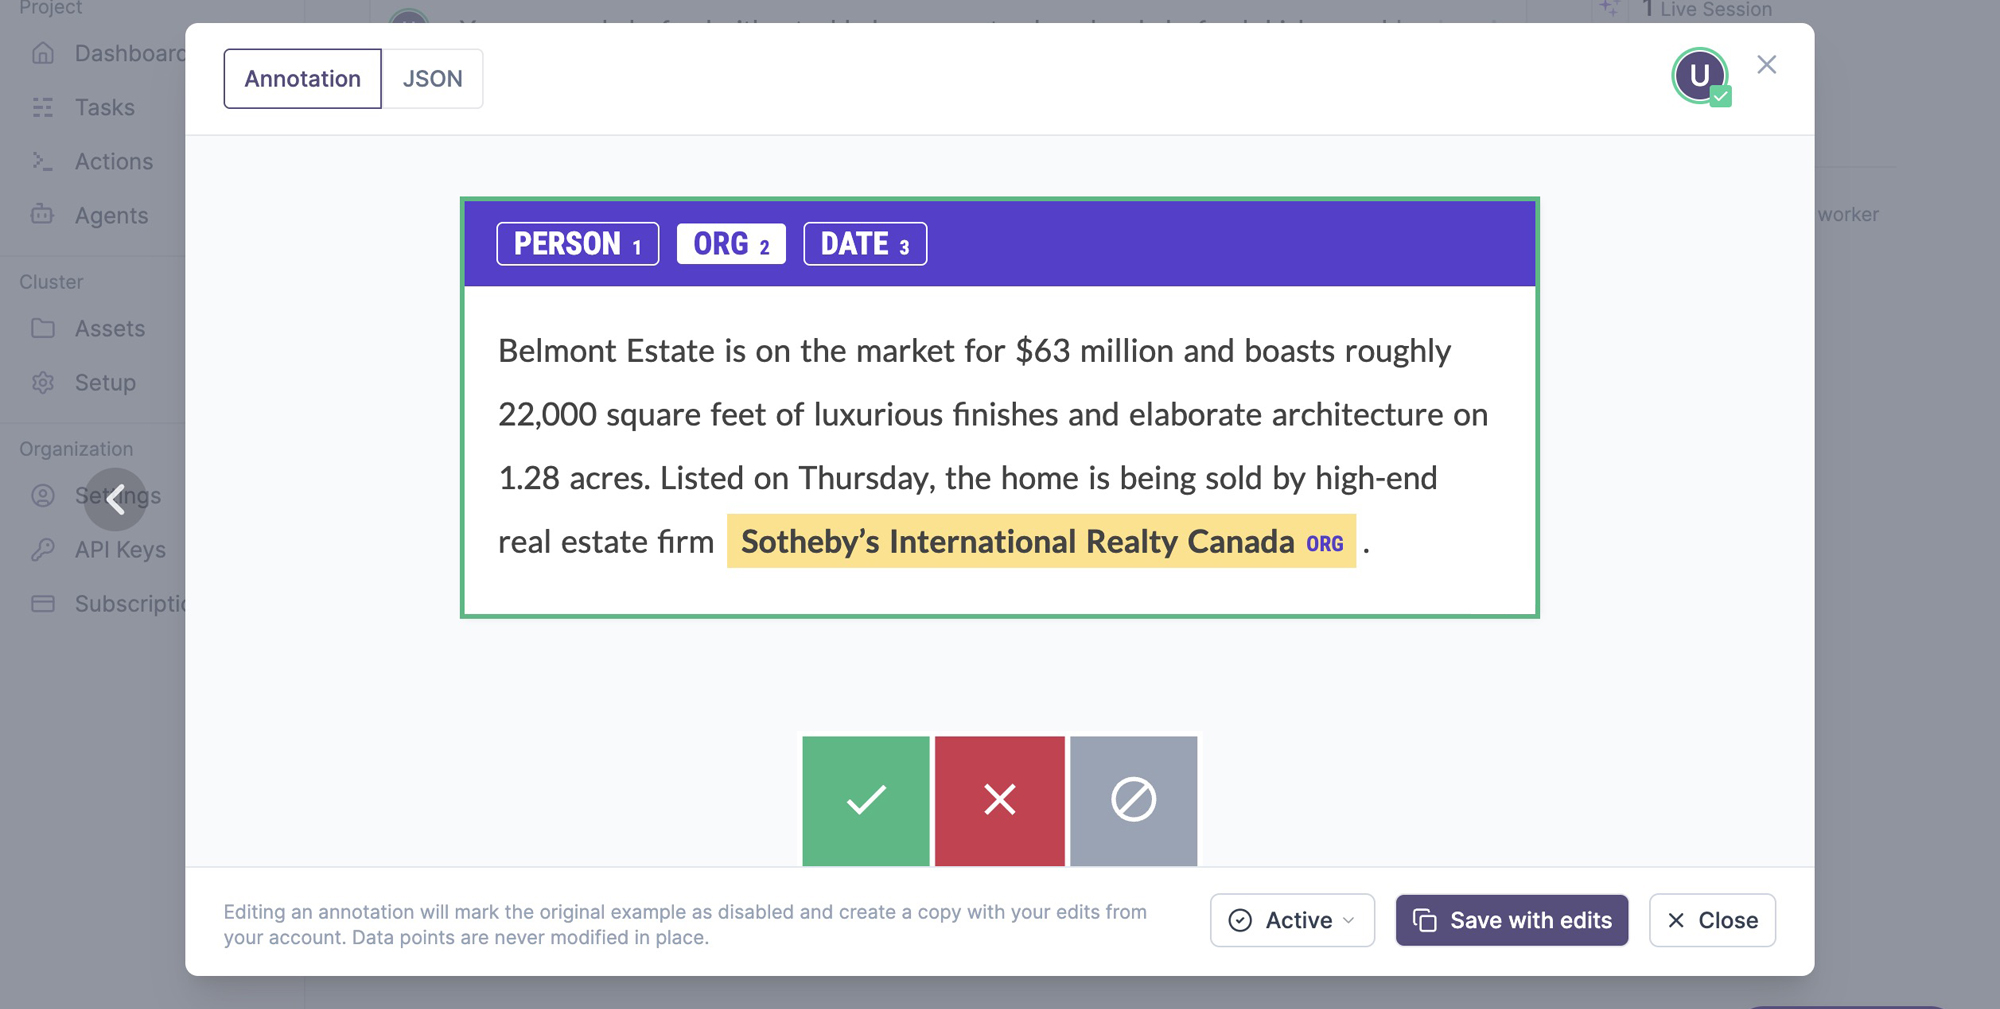Switch to the JSON tab
Viewport: 2000px width, 1009px height.
(x=432, y=79)
